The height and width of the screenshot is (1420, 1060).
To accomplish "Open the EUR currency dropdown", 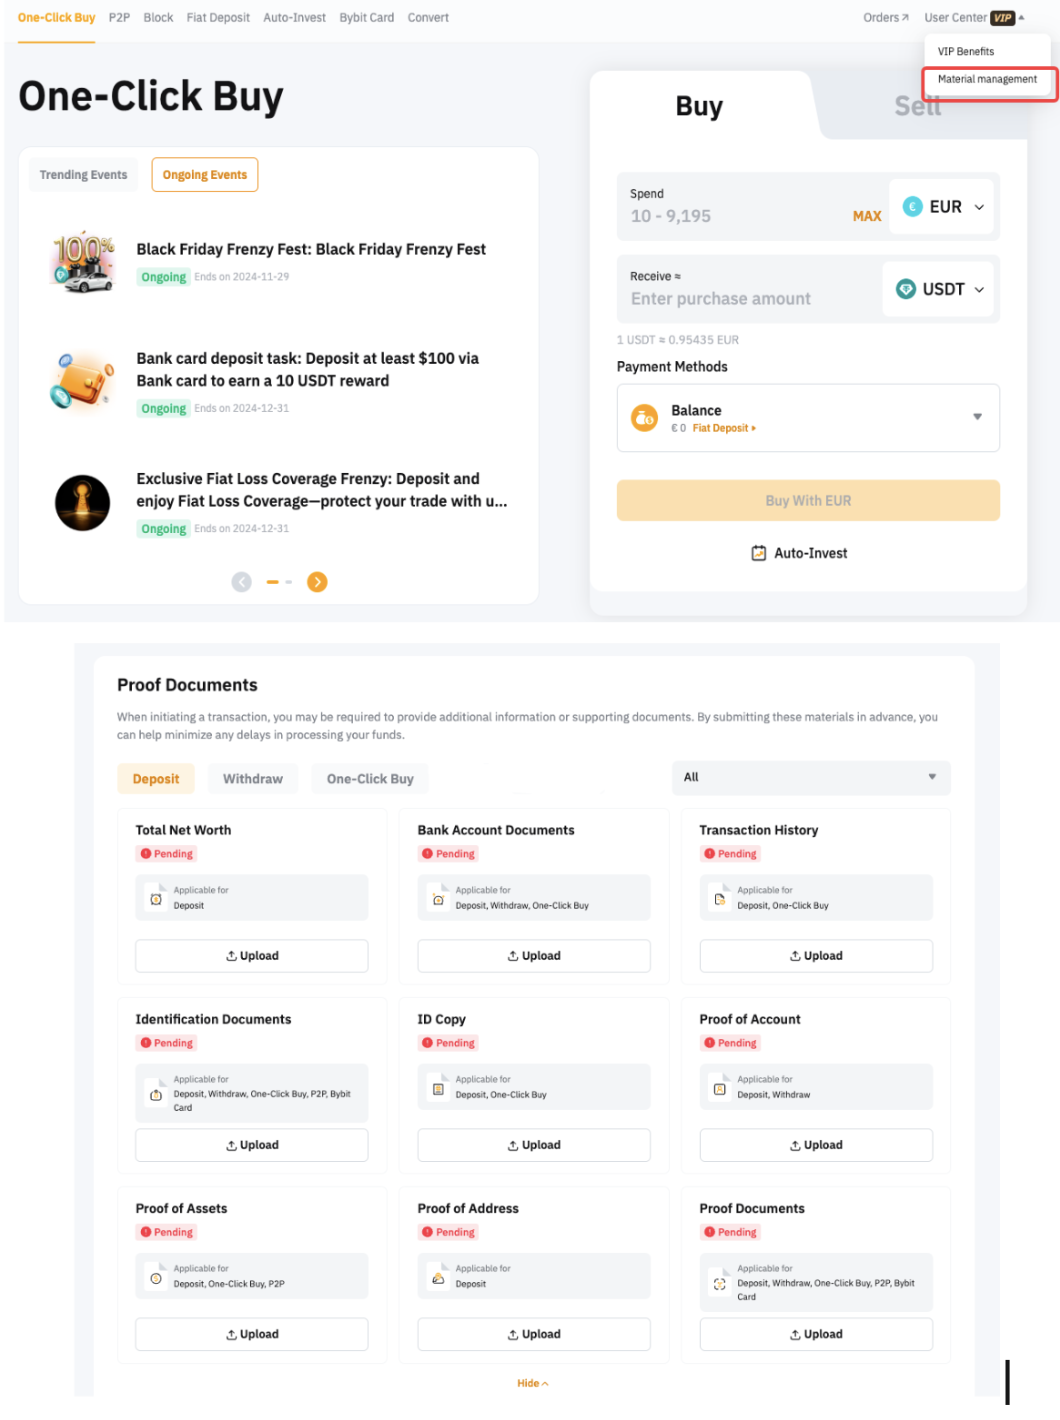I will click(942, 207).
